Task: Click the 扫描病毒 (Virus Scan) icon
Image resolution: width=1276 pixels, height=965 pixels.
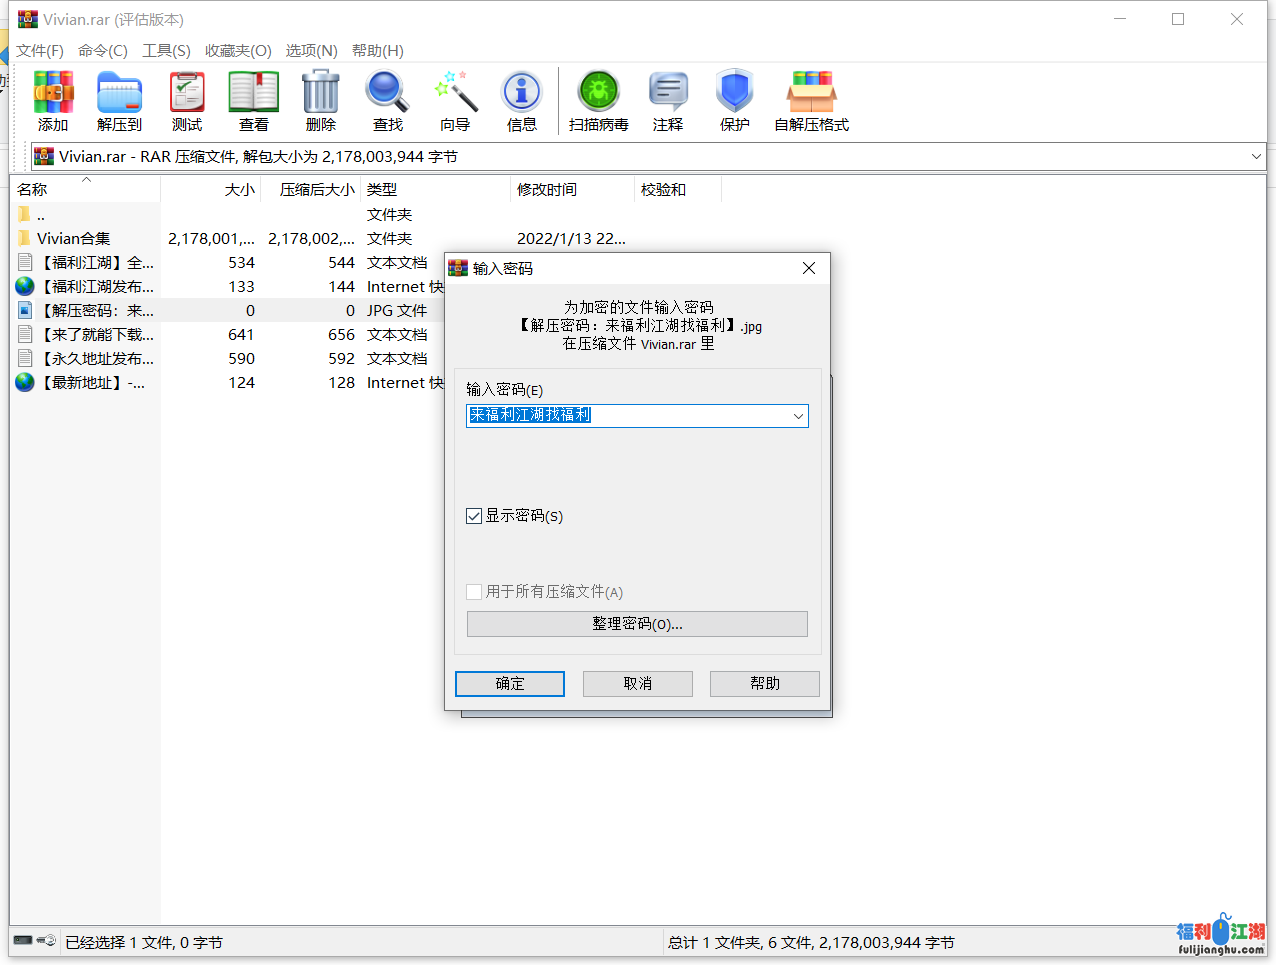Action: (598, 93)
